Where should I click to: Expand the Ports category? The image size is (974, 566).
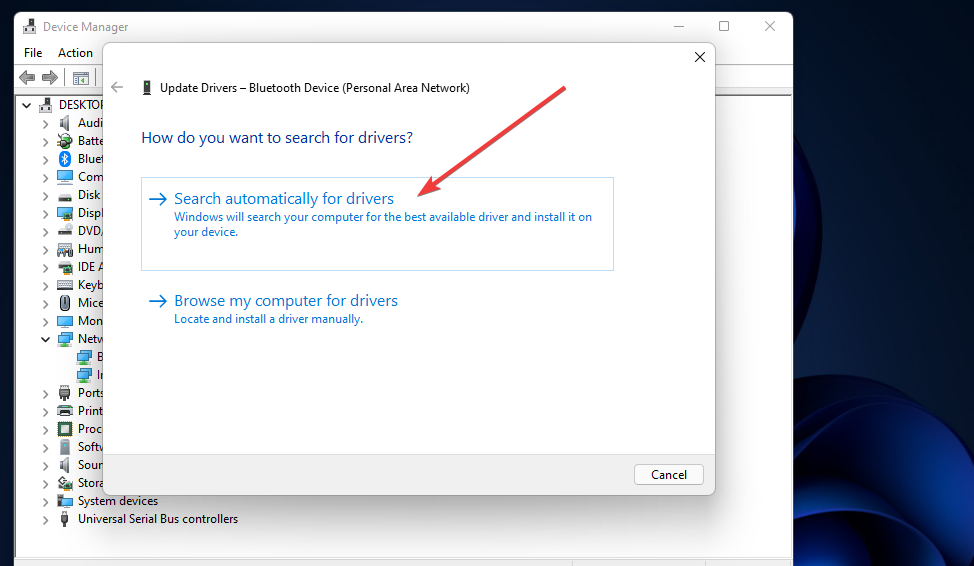45,393
